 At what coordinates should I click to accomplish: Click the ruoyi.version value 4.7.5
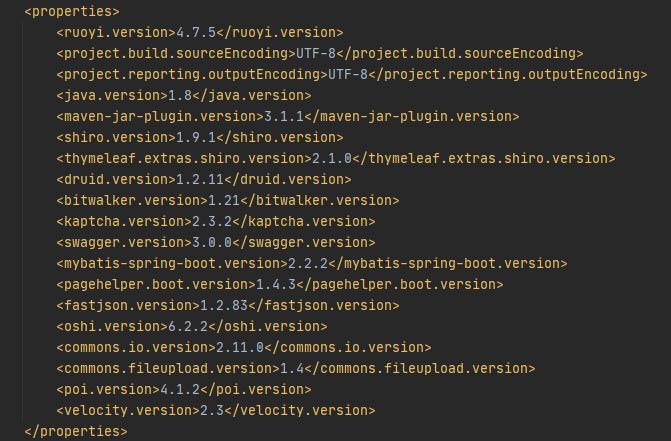click(196, 33)
